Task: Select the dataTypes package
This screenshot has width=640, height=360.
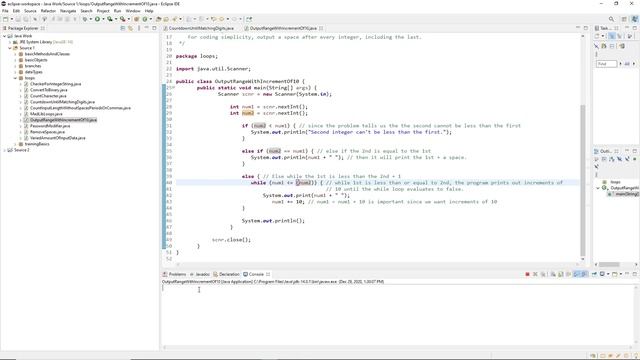Action: [33, 72]
